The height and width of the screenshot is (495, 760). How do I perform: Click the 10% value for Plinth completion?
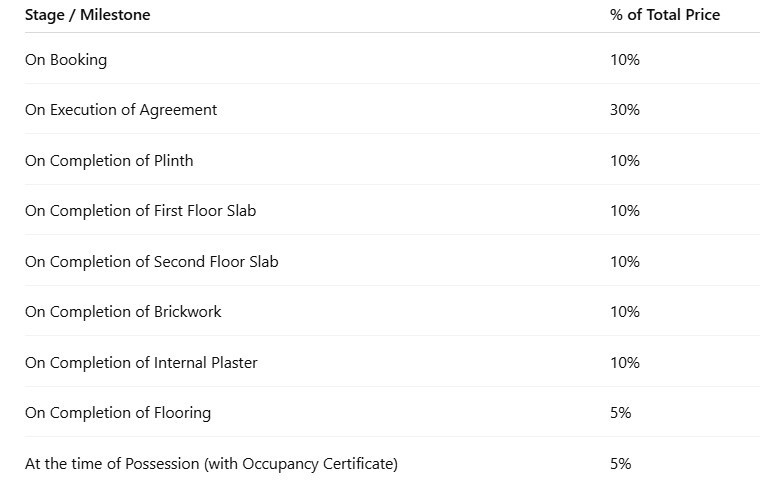click(x=624, y=161)
